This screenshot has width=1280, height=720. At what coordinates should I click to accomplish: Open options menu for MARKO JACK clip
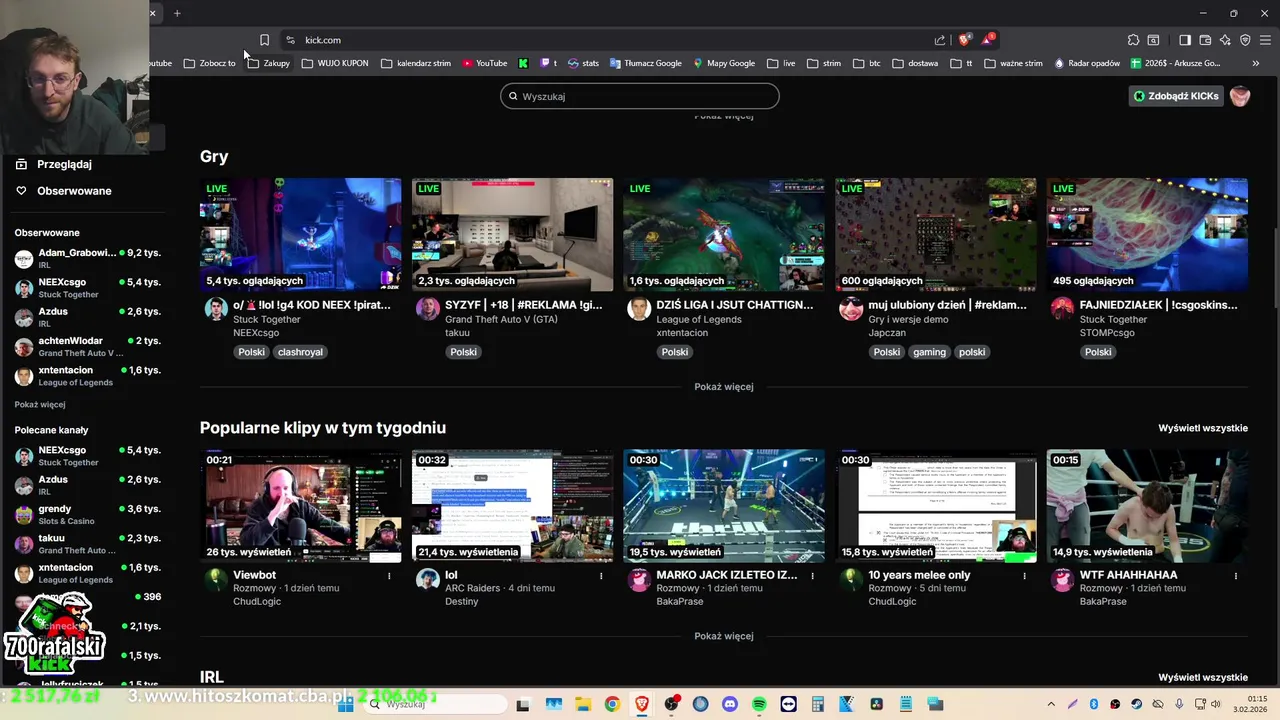pos(812,576)
